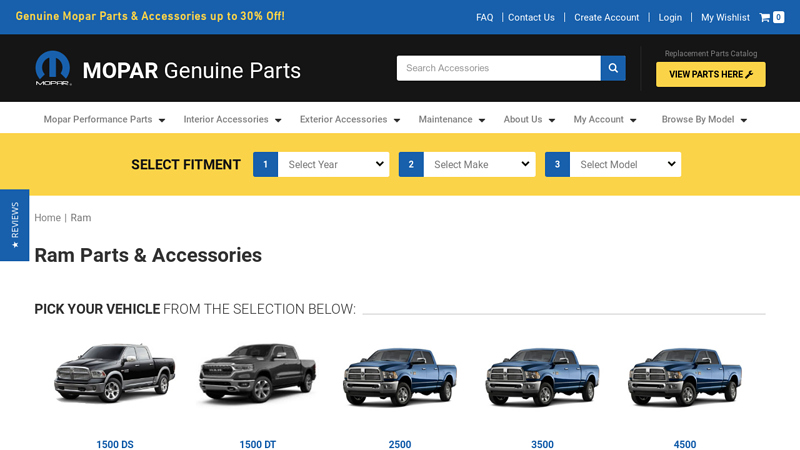The width and height of the screenshot is (800, 450).
Task: Select the 4500 truck image
Action: pyautogui.click(x=685, y=377)
